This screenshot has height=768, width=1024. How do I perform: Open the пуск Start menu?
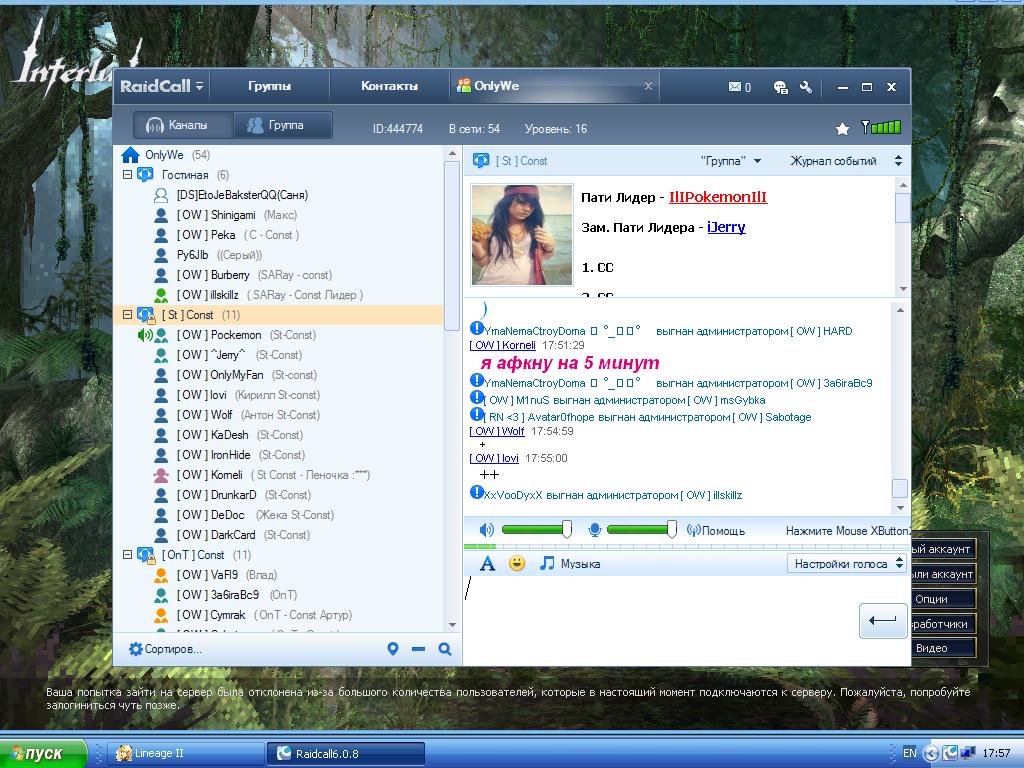[x=43, y=753]
